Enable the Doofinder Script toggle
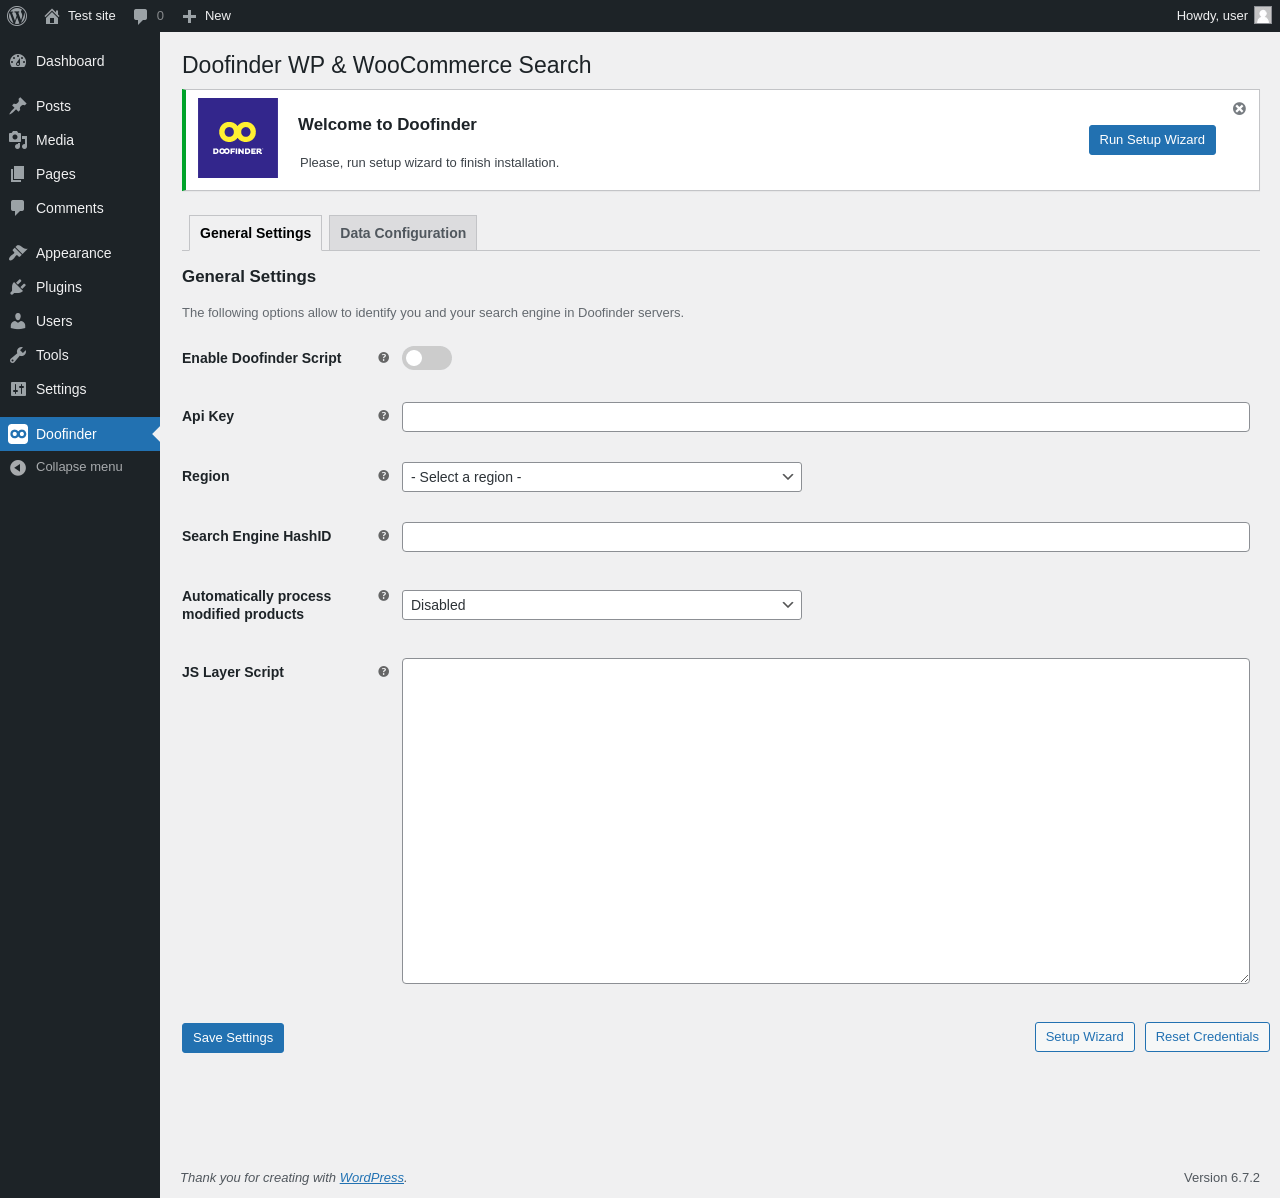Viewport: 1280px width, 1198px height. point(427,358)
